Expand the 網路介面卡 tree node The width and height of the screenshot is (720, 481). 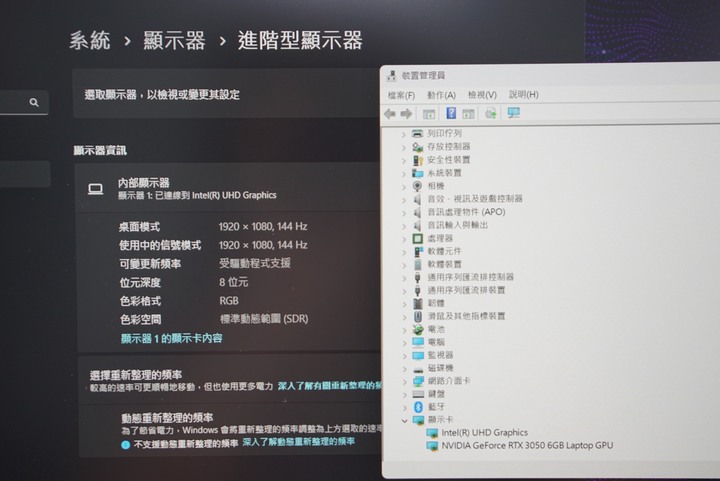click(404, 382)
